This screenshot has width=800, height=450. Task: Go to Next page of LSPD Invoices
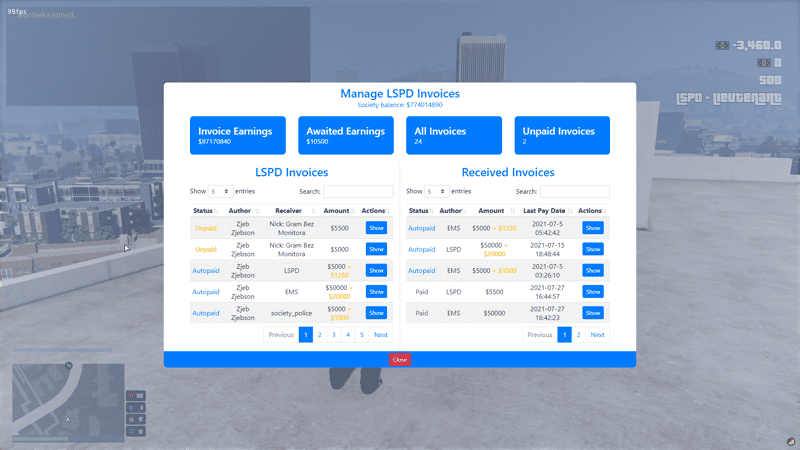point(381,335)
